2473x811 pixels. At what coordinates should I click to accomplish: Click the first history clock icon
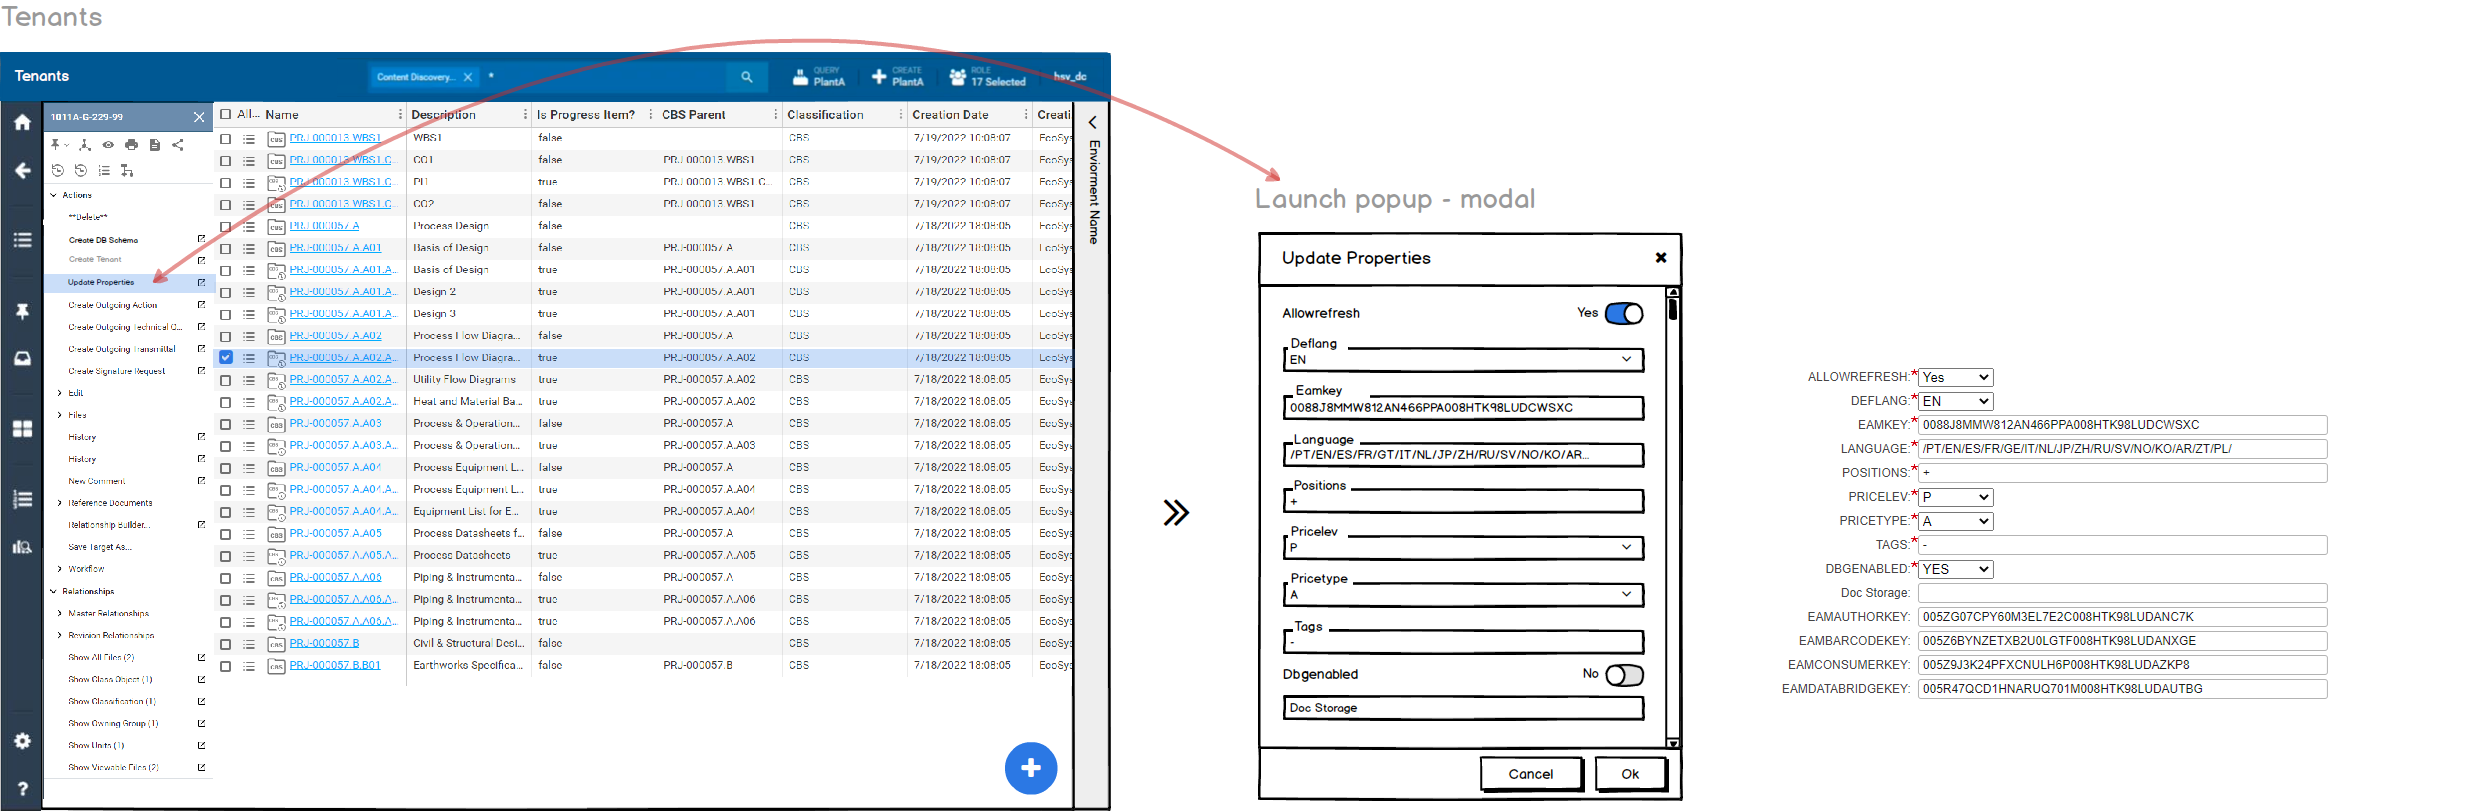[57, 171]
